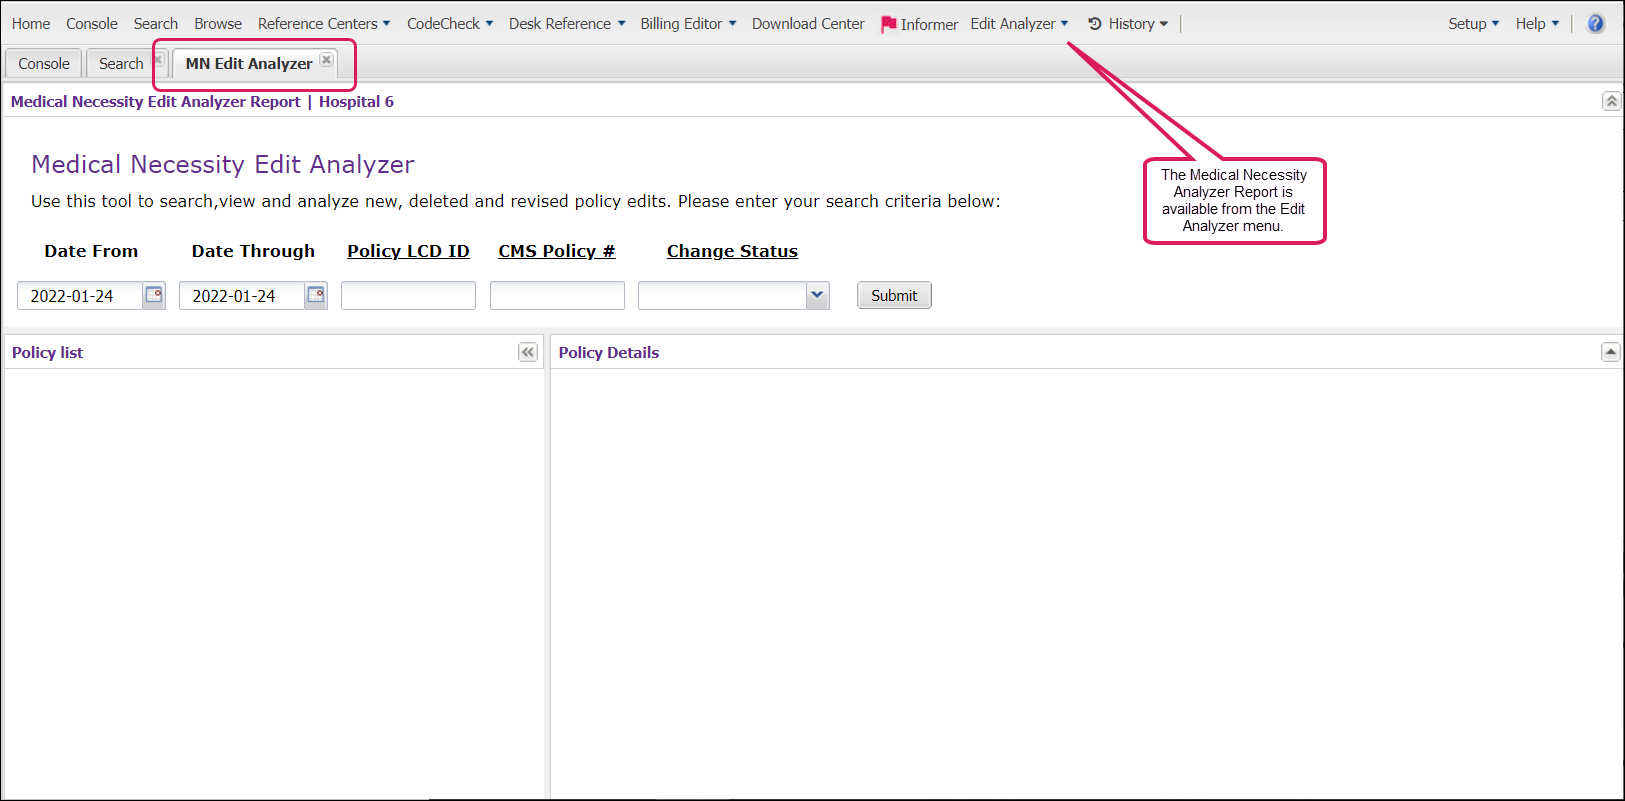Click the Policy LCD ID header link
The width and height of the screenshot is (1625, 801).
pos(408,251)
